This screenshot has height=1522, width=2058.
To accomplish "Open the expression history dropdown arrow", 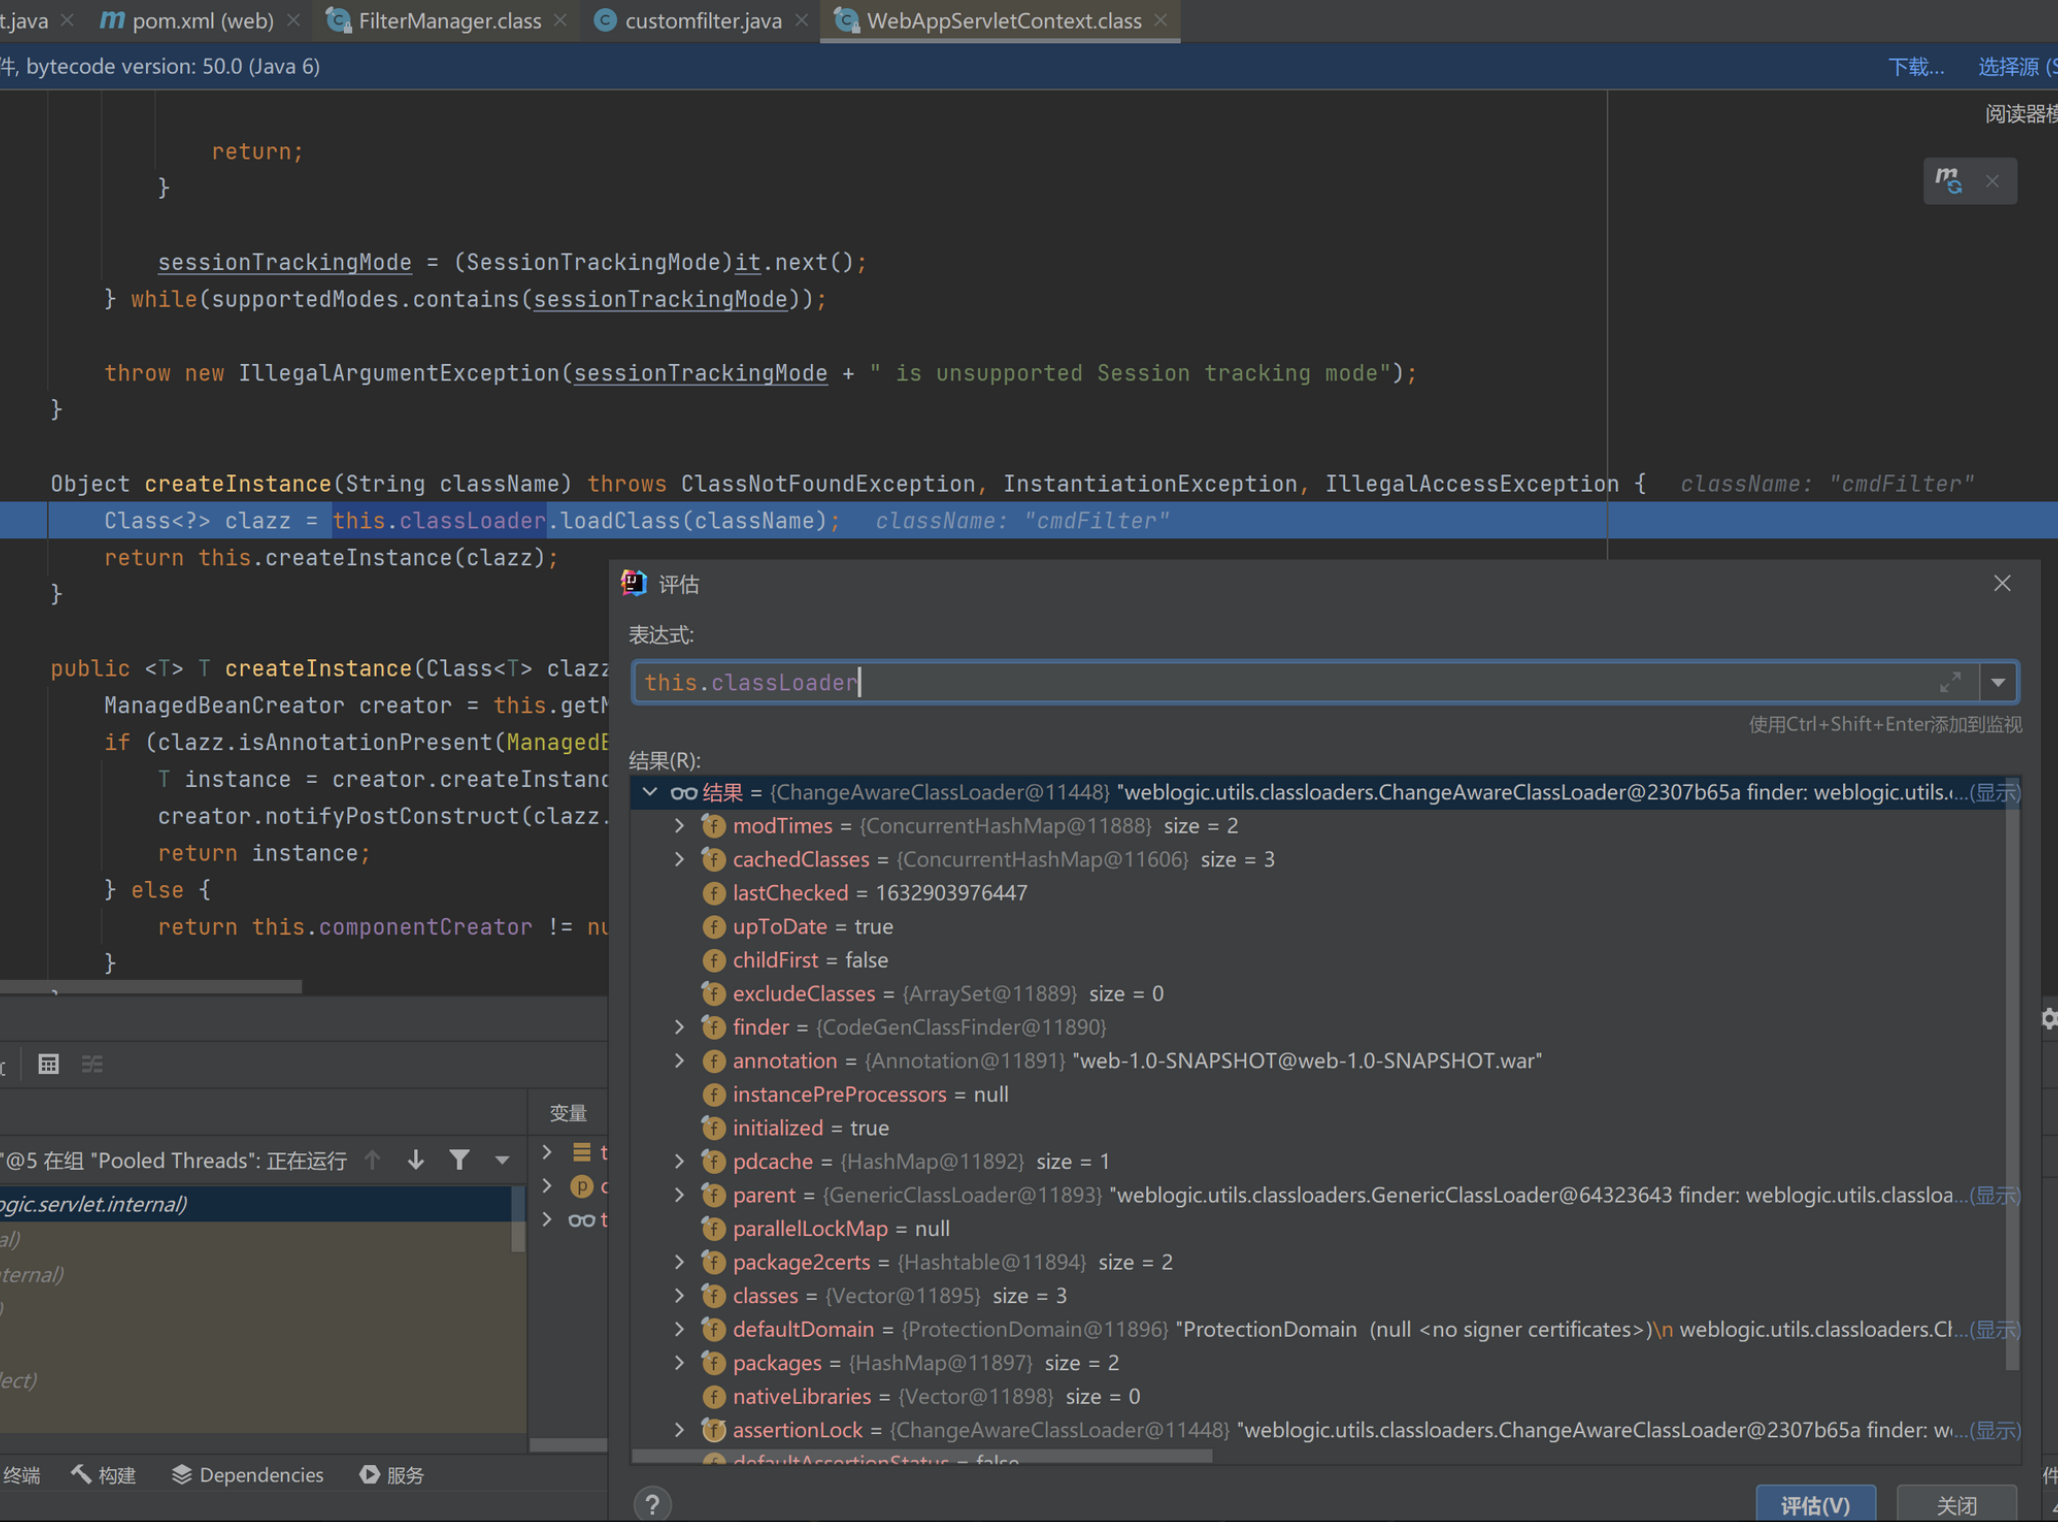I will 1998,683.
